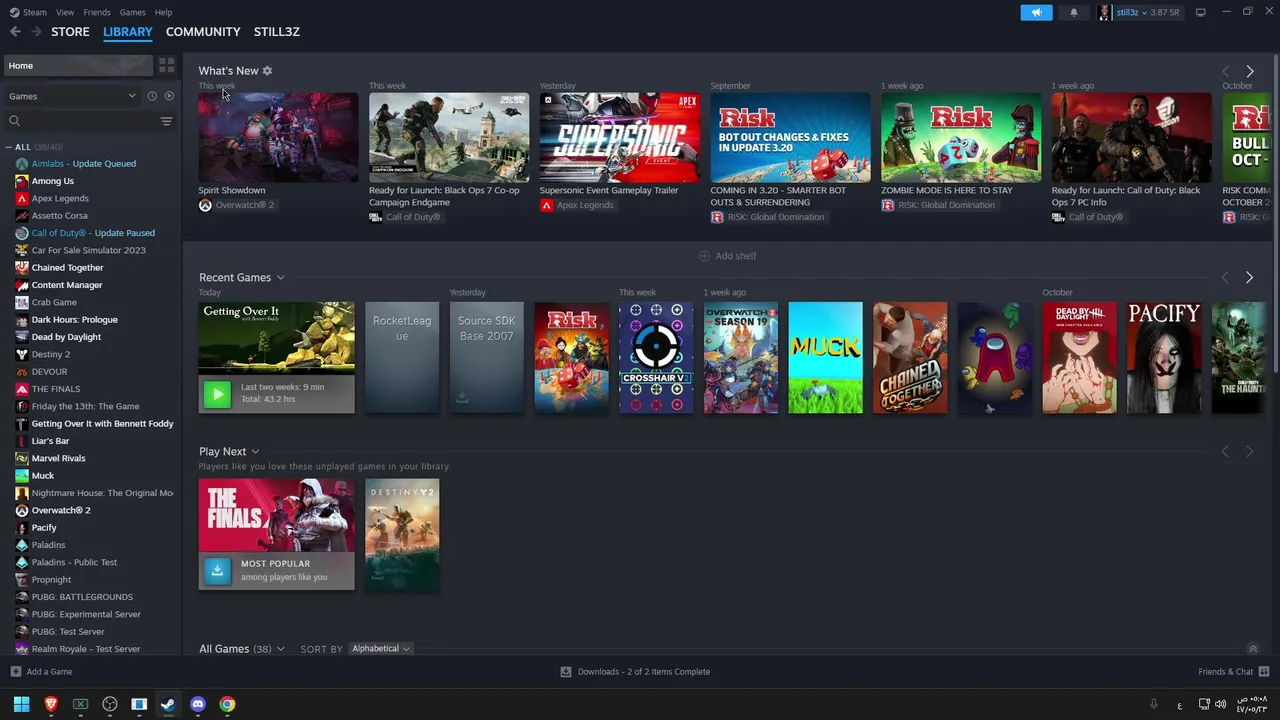The width and height of the screenshot is (1280, 720).
Task: Switch to the STORE tab
Action: click(70, 32)
